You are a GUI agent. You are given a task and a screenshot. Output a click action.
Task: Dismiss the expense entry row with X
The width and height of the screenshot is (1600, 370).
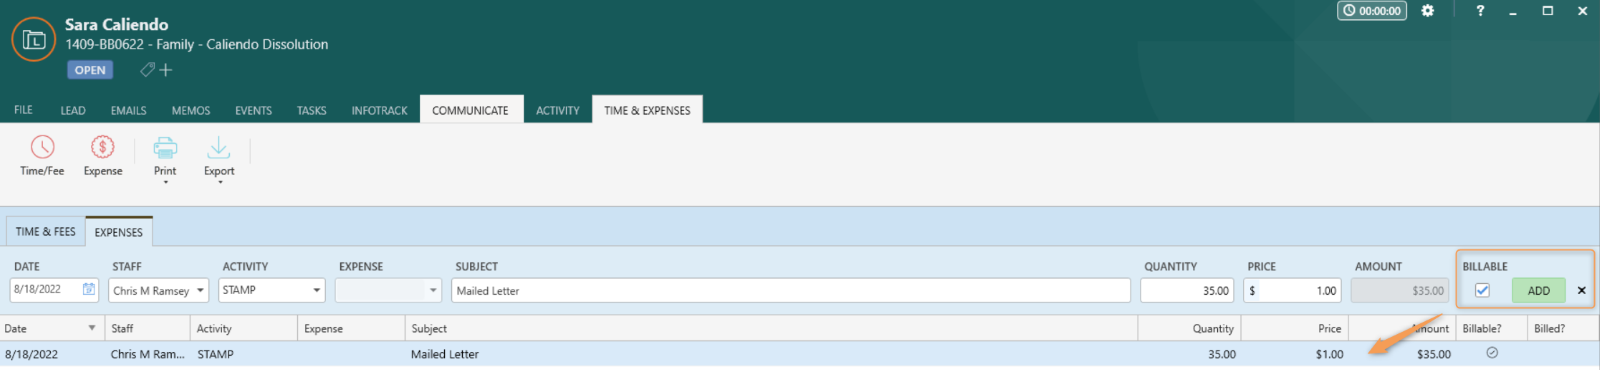point(1581,291)
